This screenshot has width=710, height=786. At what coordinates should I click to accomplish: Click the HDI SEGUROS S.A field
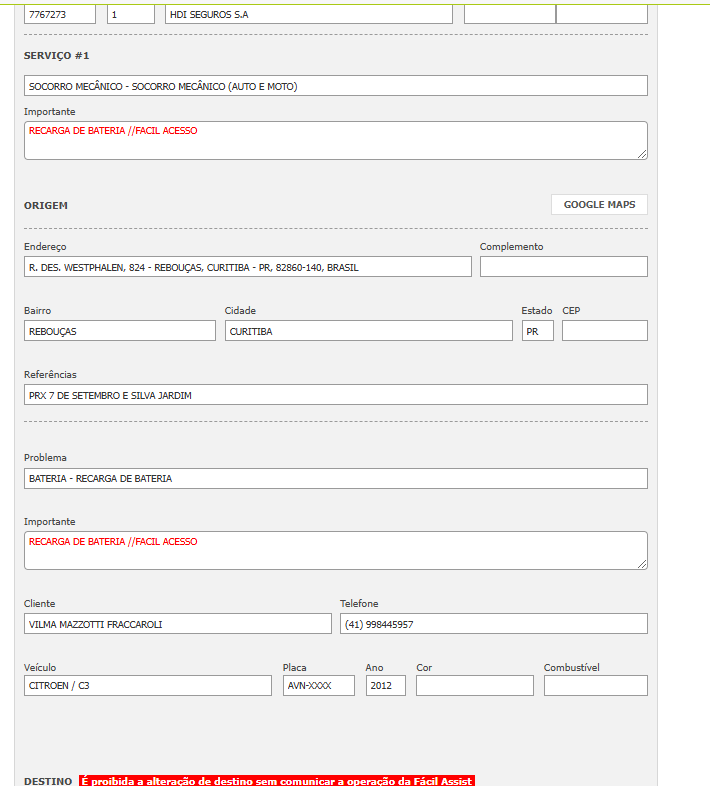pos(308,15)
